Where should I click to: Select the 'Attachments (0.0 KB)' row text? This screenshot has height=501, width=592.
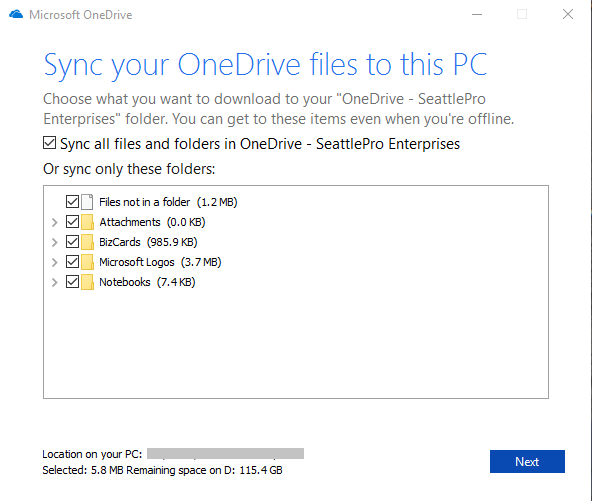[x=153, y=222]
